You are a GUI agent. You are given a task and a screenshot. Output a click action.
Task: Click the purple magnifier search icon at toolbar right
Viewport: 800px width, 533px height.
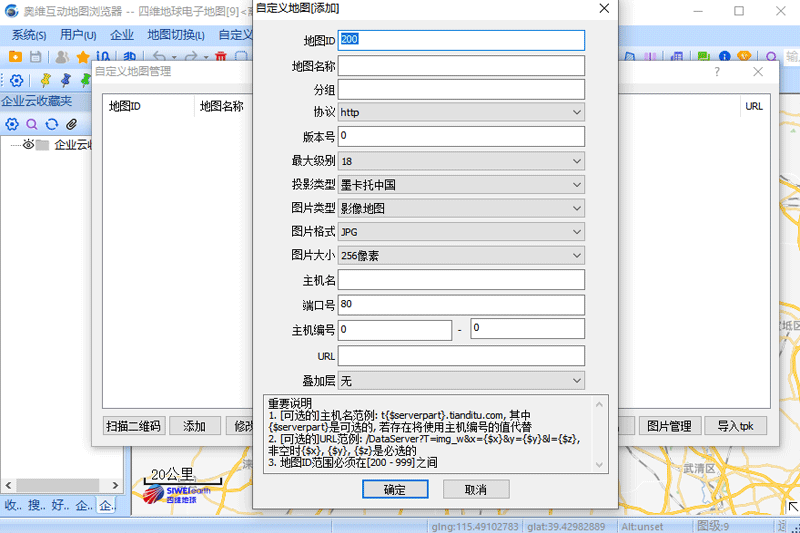click(771, 57)
